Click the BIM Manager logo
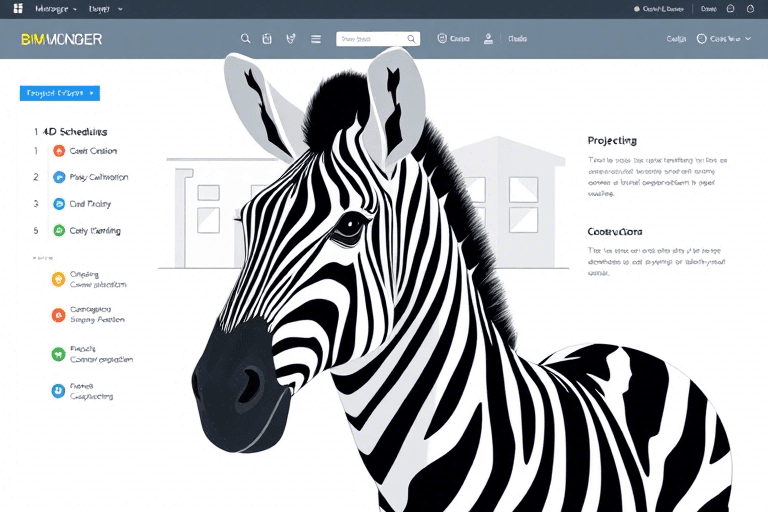This screenshot has width=768, height=512. (61, 39)
